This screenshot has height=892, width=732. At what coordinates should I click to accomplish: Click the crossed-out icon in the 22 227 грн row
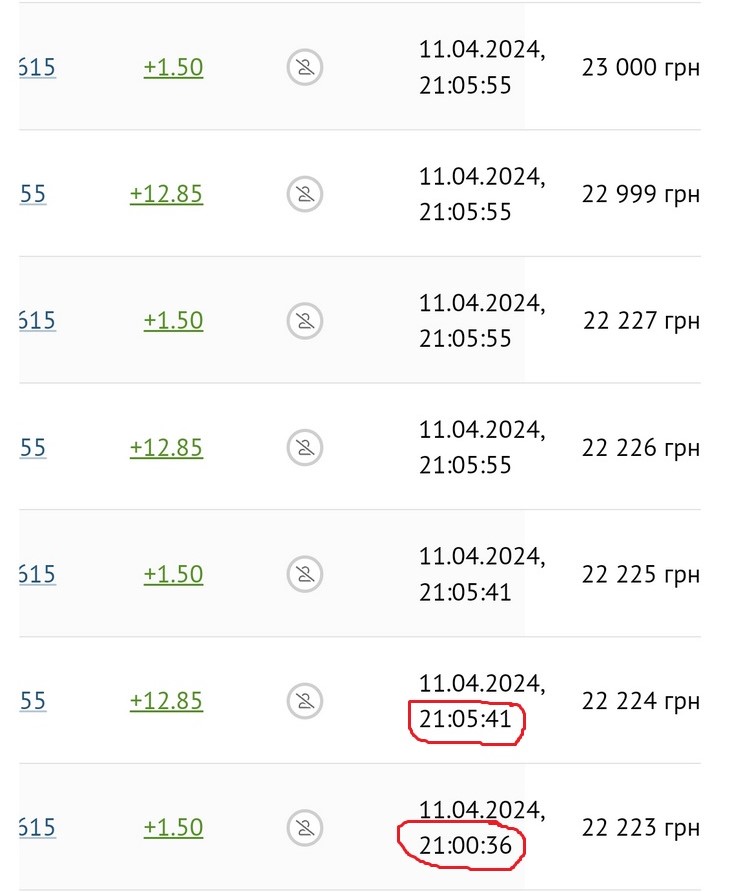[x=304, y=321]
